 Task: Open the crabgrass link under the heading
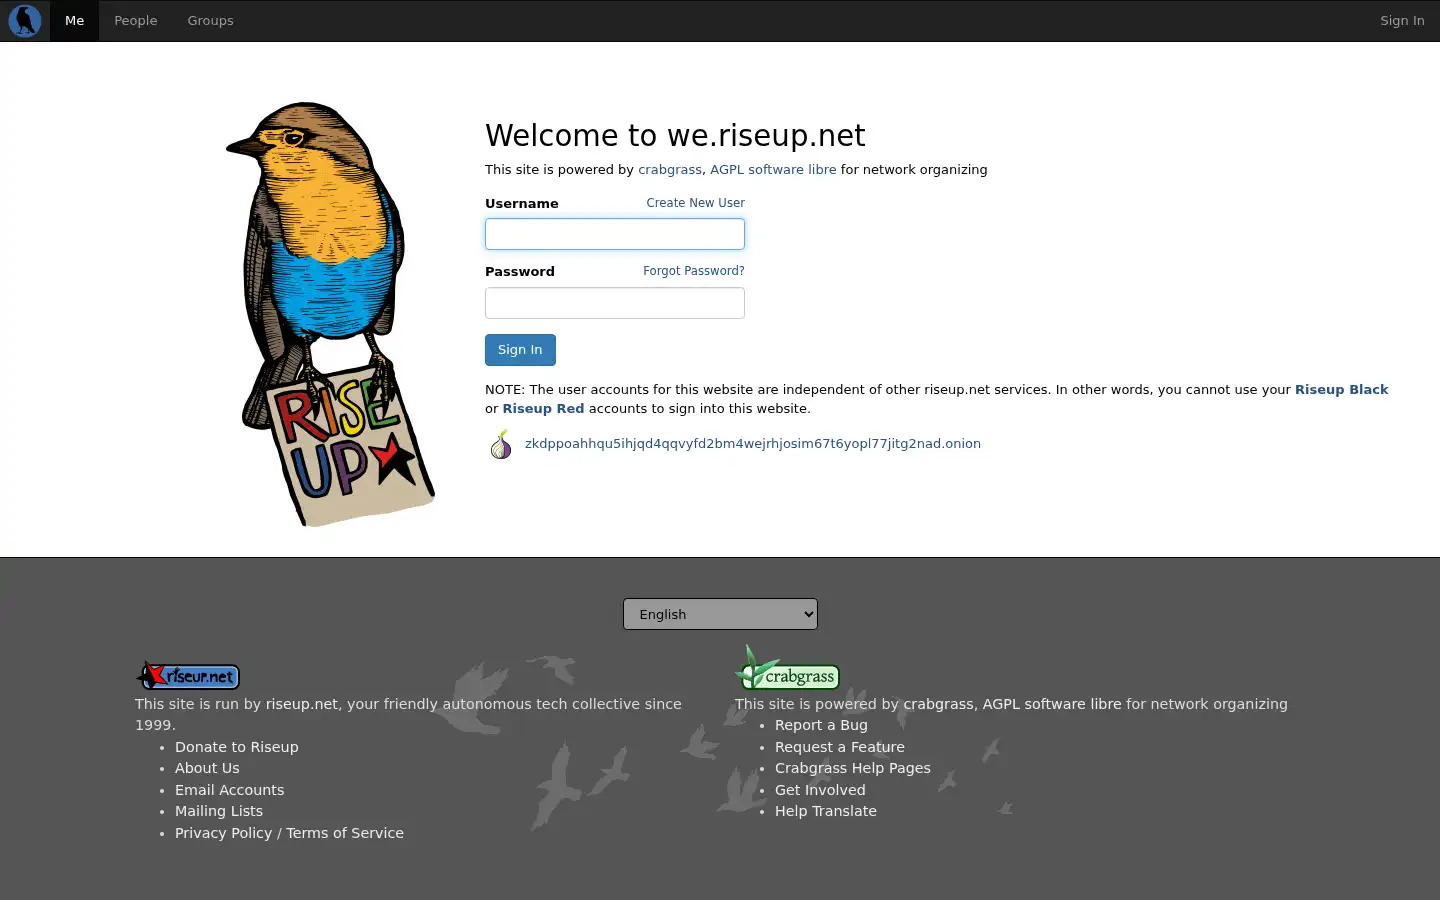pyautogui.click(x=670, y=170)
